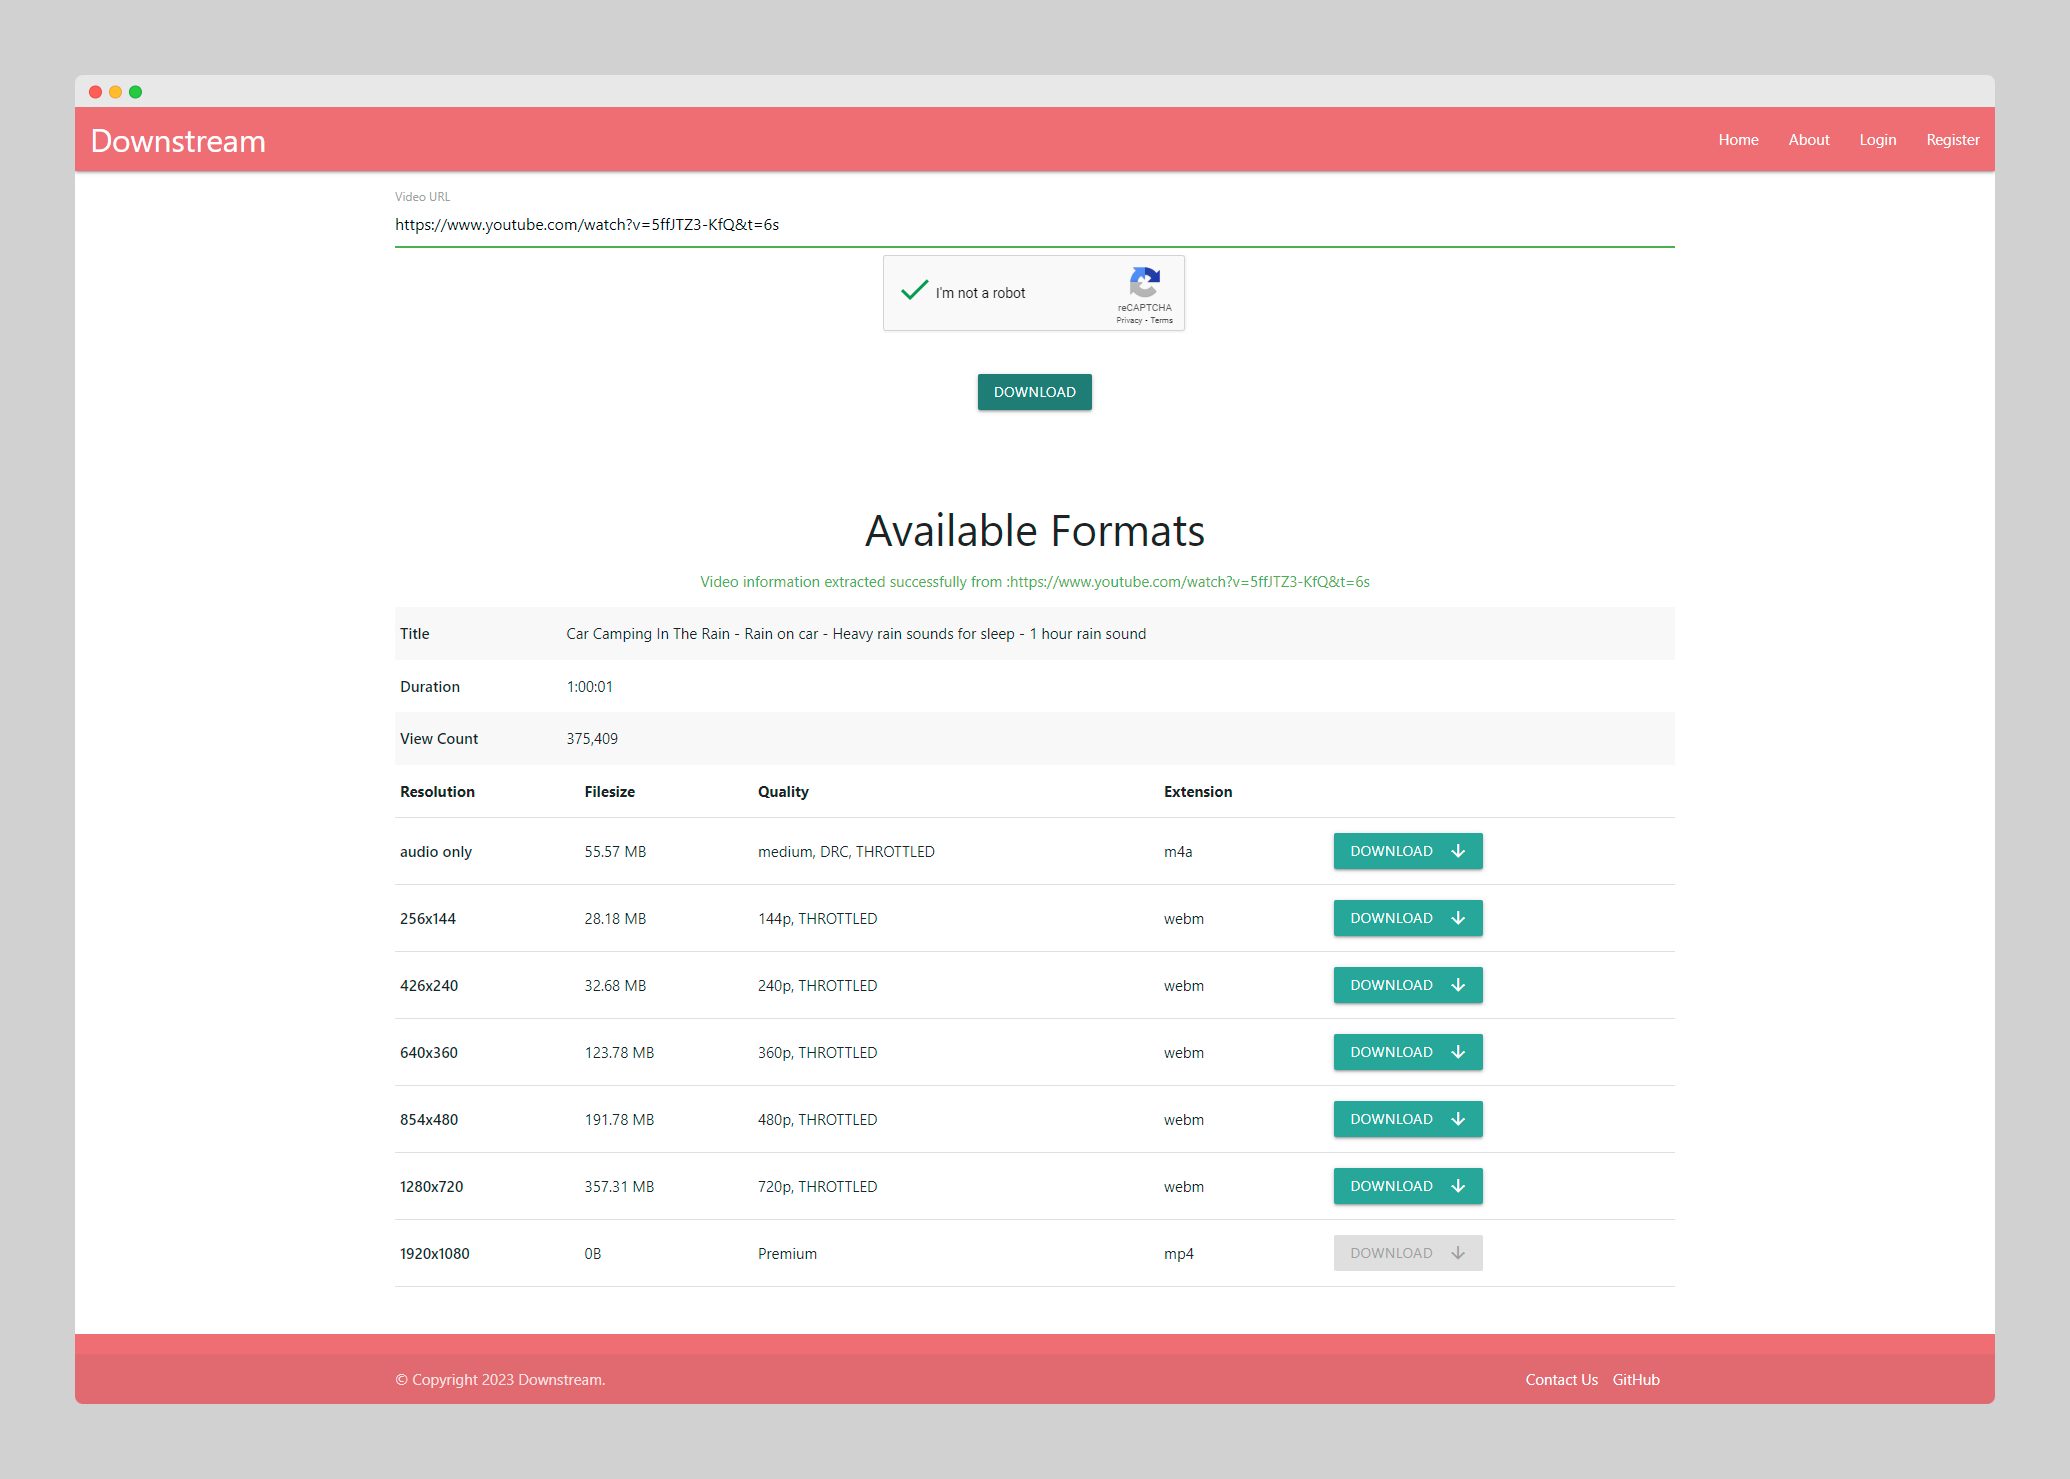Image resolution: width=2070 pixels, height=1479 pixels.
Task: Go to the Login page
Action: coord(1877,140)
